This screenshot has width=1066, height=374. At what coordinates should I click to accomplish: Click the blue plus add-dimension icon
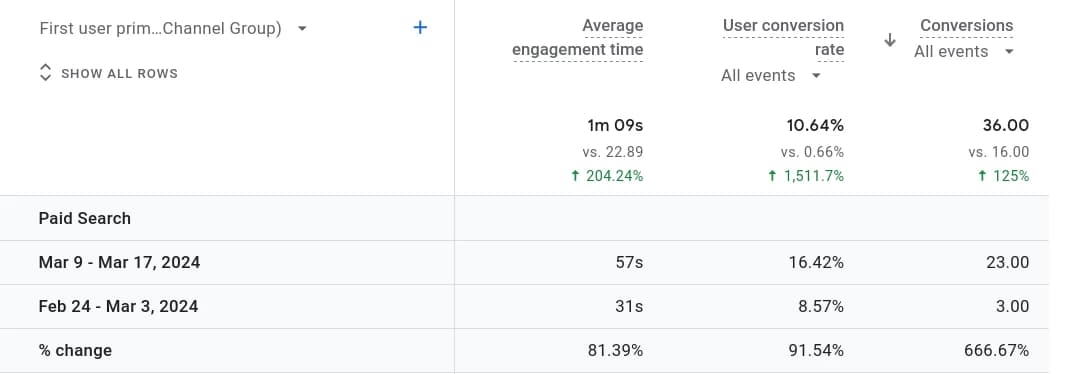[420, 27]
